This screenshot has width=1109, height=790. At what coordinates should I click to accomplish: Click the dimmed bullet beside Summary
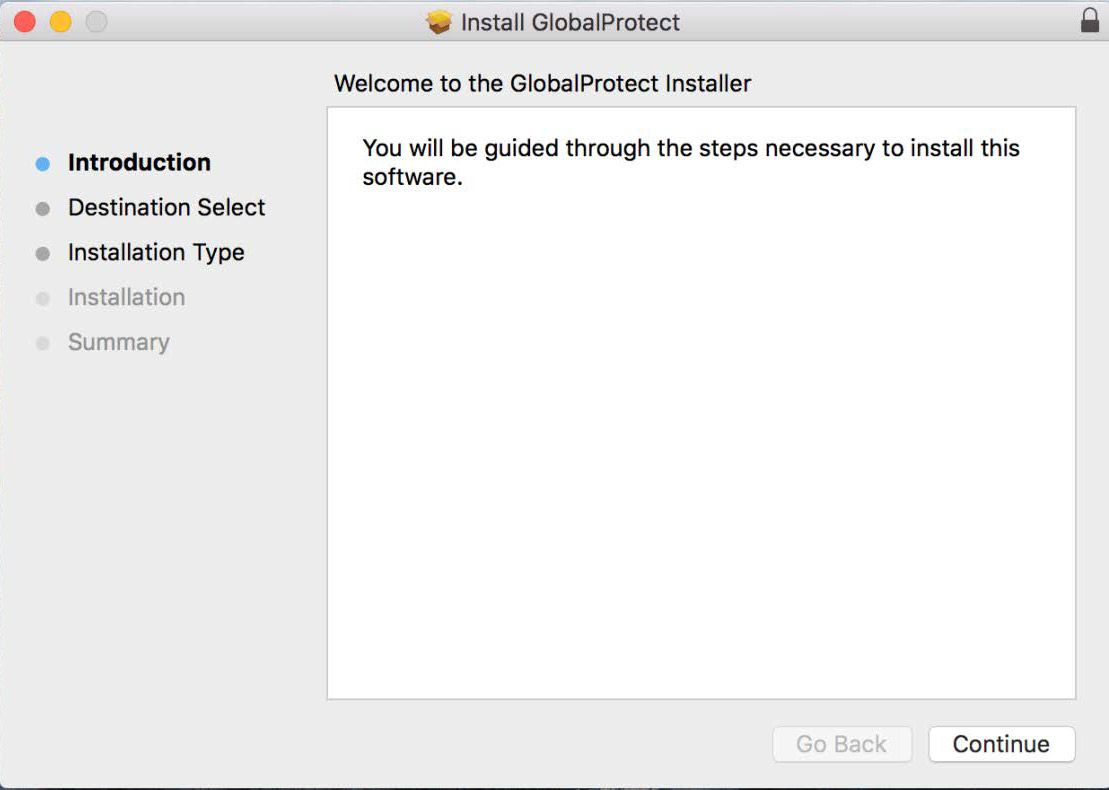[x=42, y=343]
